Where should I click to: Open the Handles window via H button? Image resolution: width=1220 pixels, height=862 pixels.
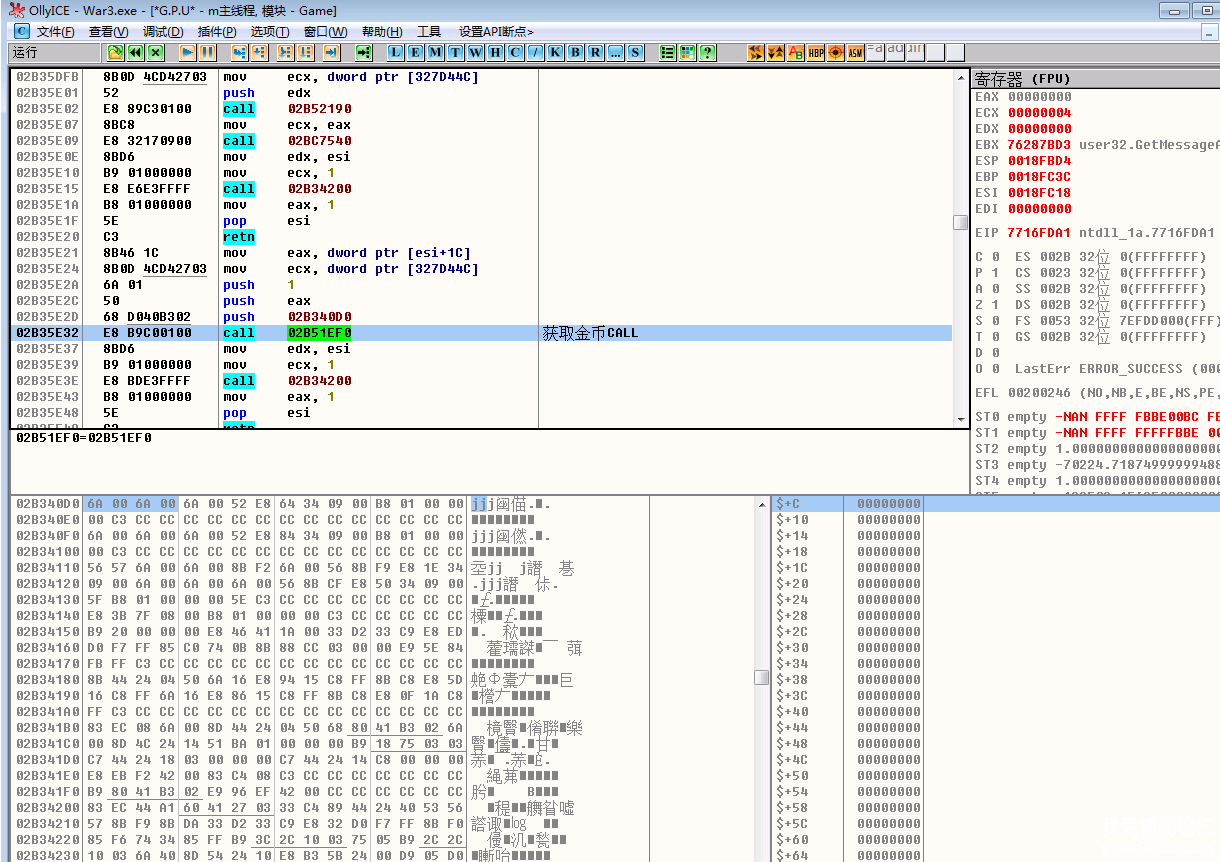(496, 52)
